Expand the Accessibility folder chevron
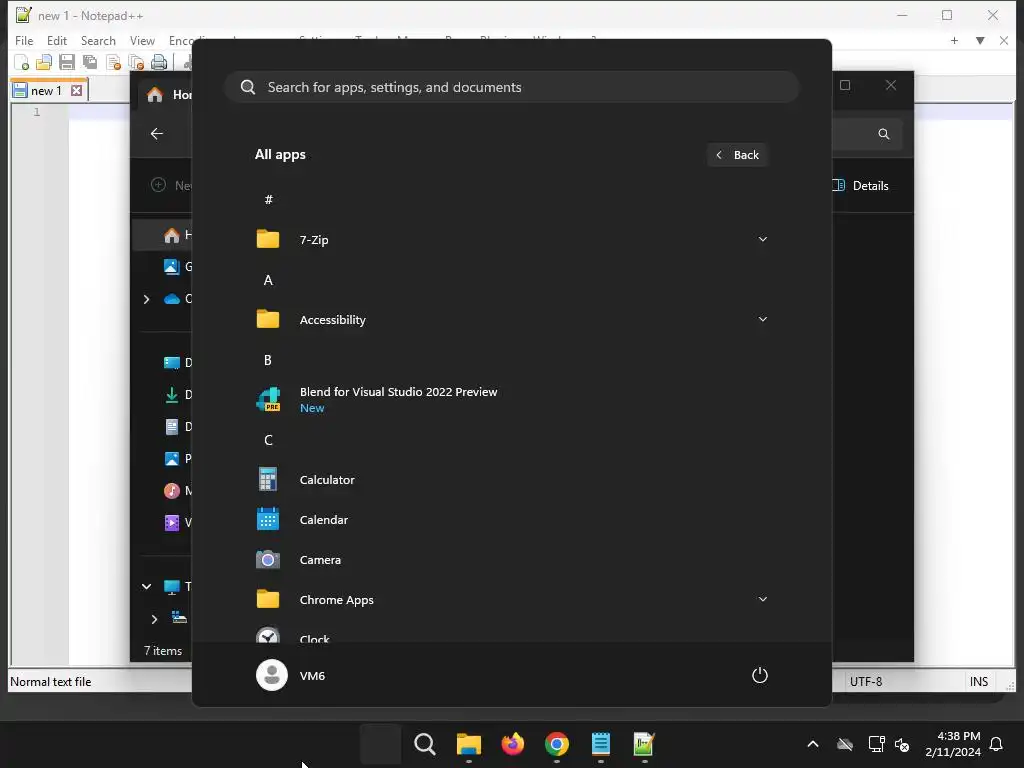 coord(762,319)
